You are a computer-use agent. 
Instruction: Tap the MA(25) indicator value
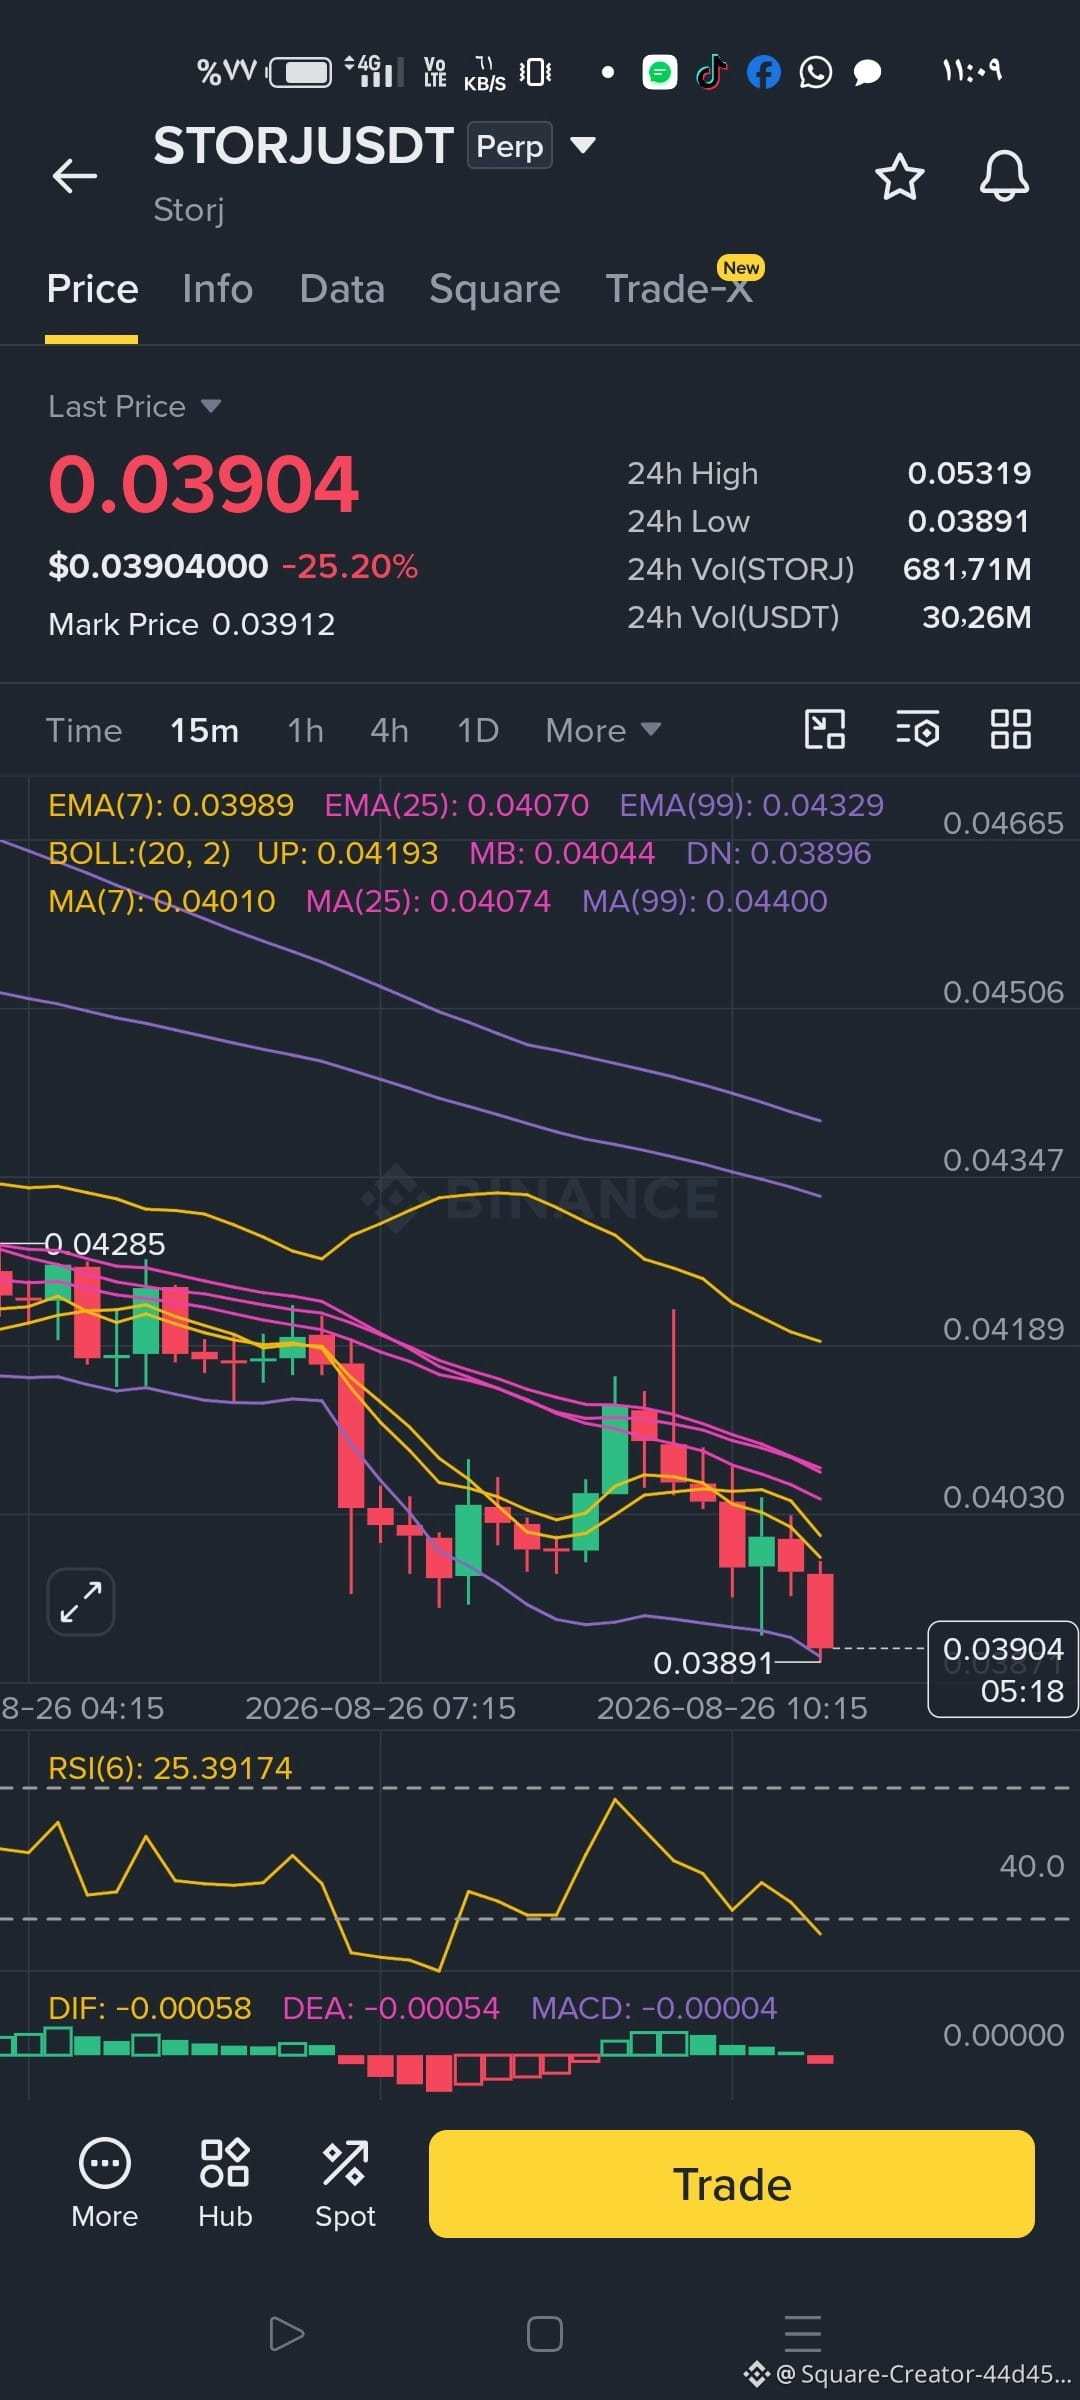click(490, 901)
